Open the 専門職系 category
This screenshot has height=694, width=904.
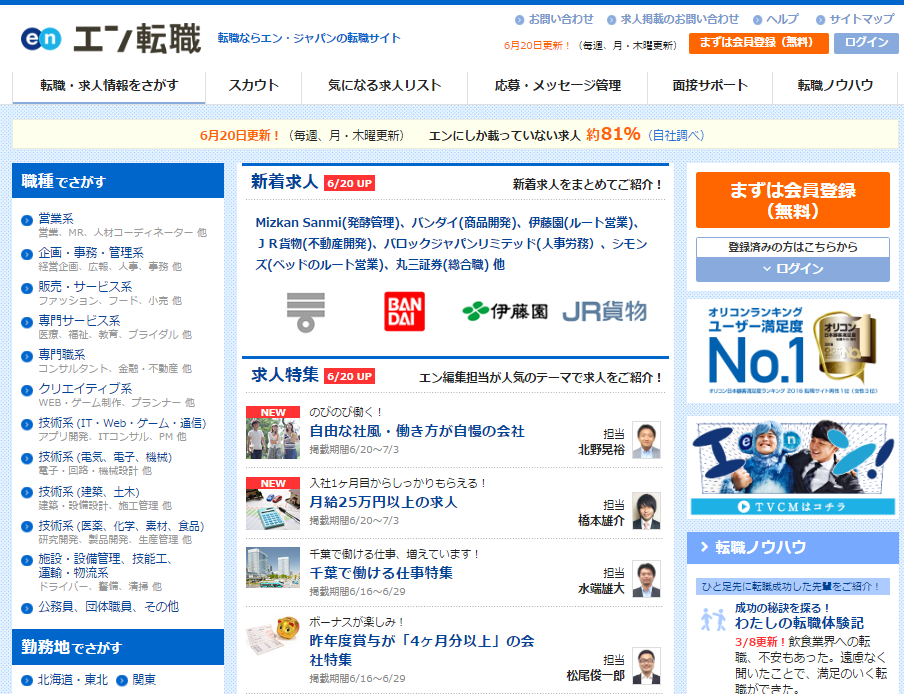62,354
